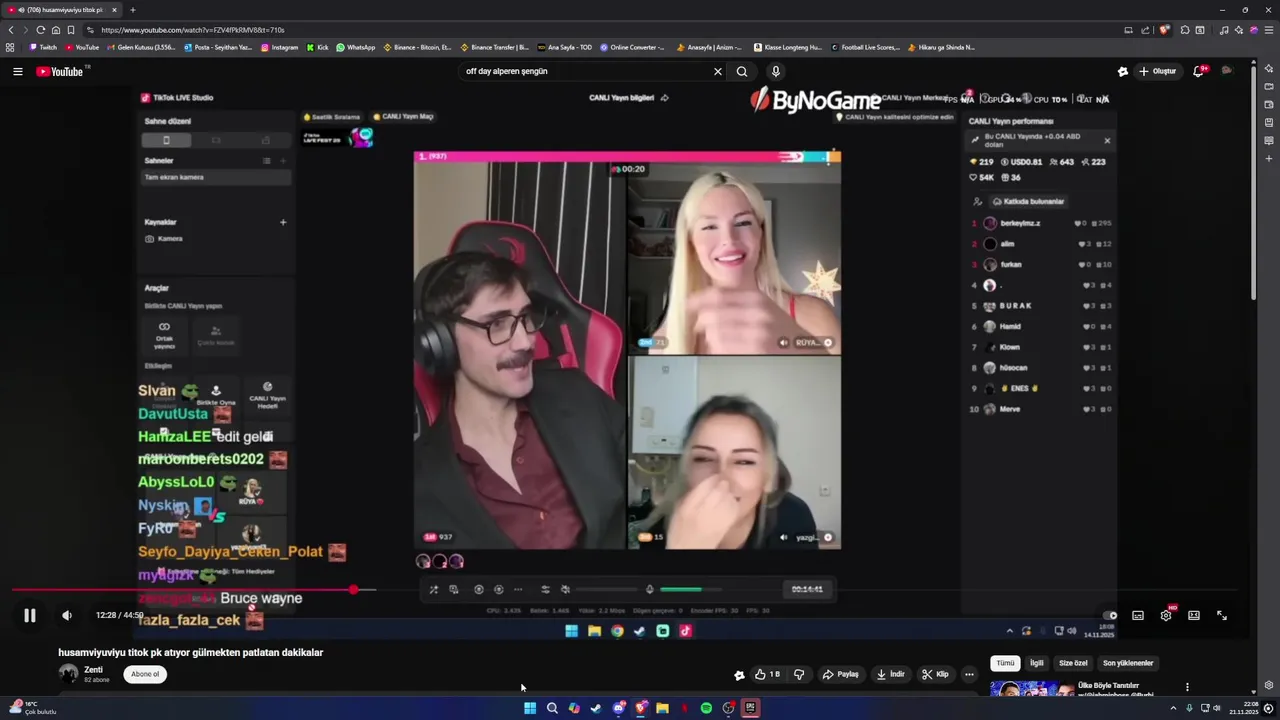Open Windows Start menu
Screen dimensions: 1280x720
[530, 709]
